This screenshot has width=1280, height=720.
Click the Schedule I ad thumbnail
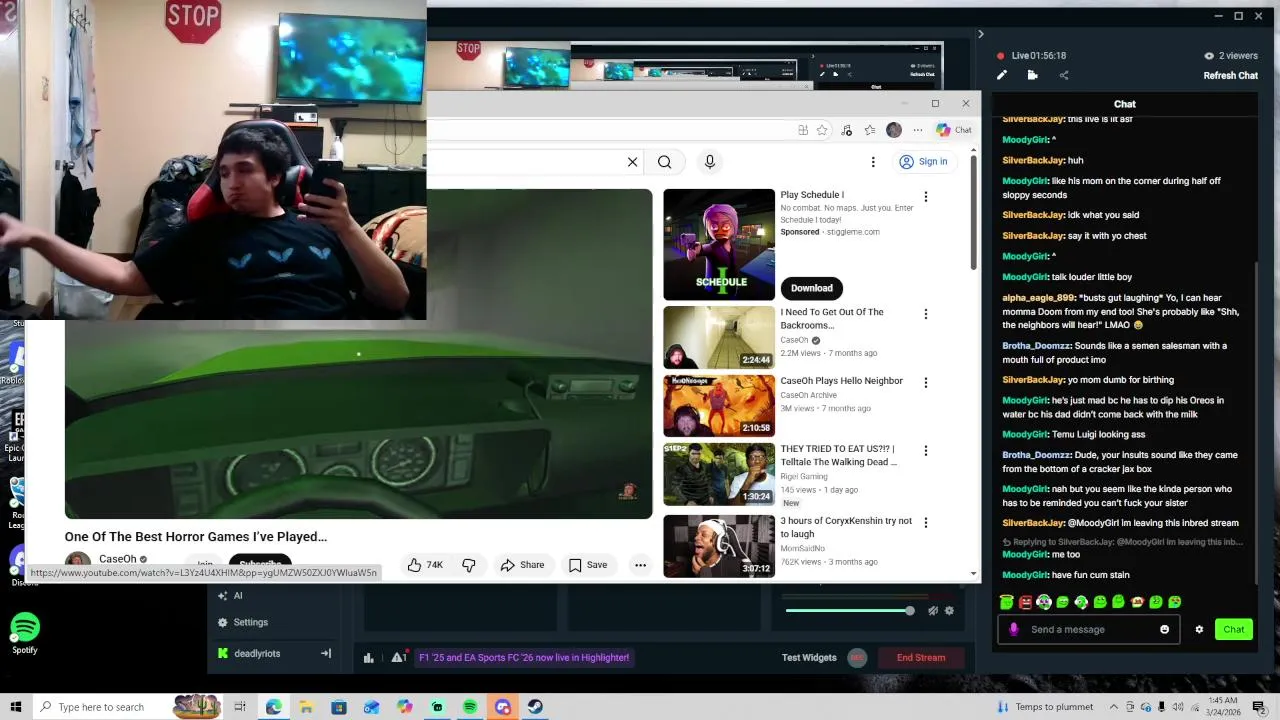tap(719, 244)
